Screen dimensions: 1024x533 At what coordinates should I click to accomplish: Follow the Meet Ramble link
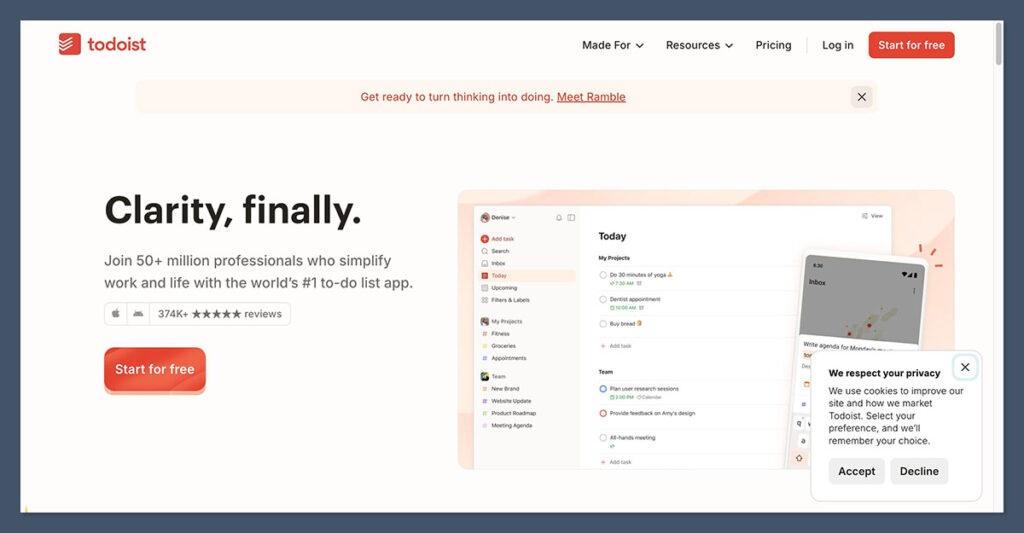click(x=591, y=97)
